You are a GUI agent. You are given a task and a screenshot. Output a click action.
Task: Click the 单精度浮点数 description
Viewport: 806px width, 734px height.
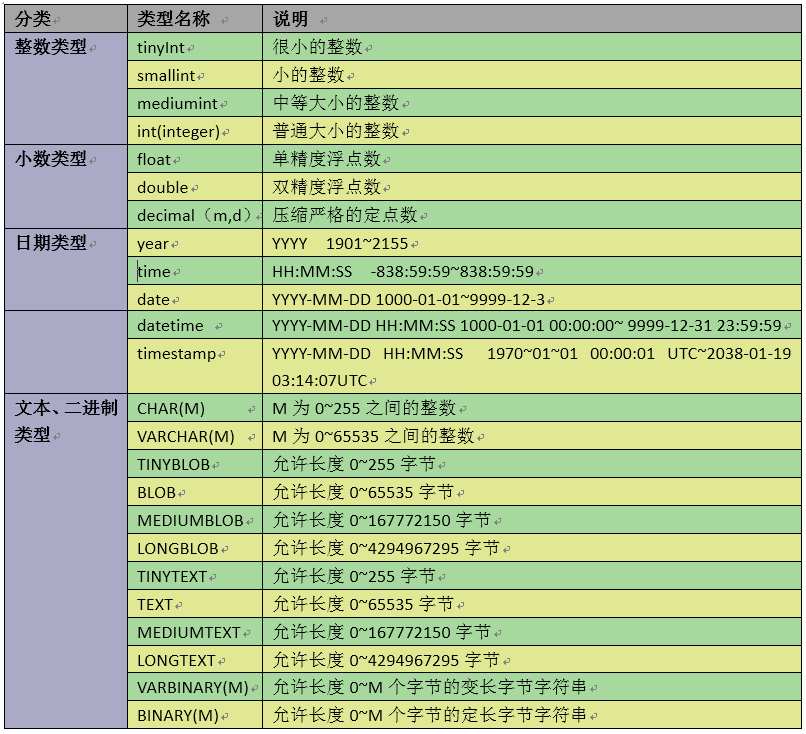point(326,159)
